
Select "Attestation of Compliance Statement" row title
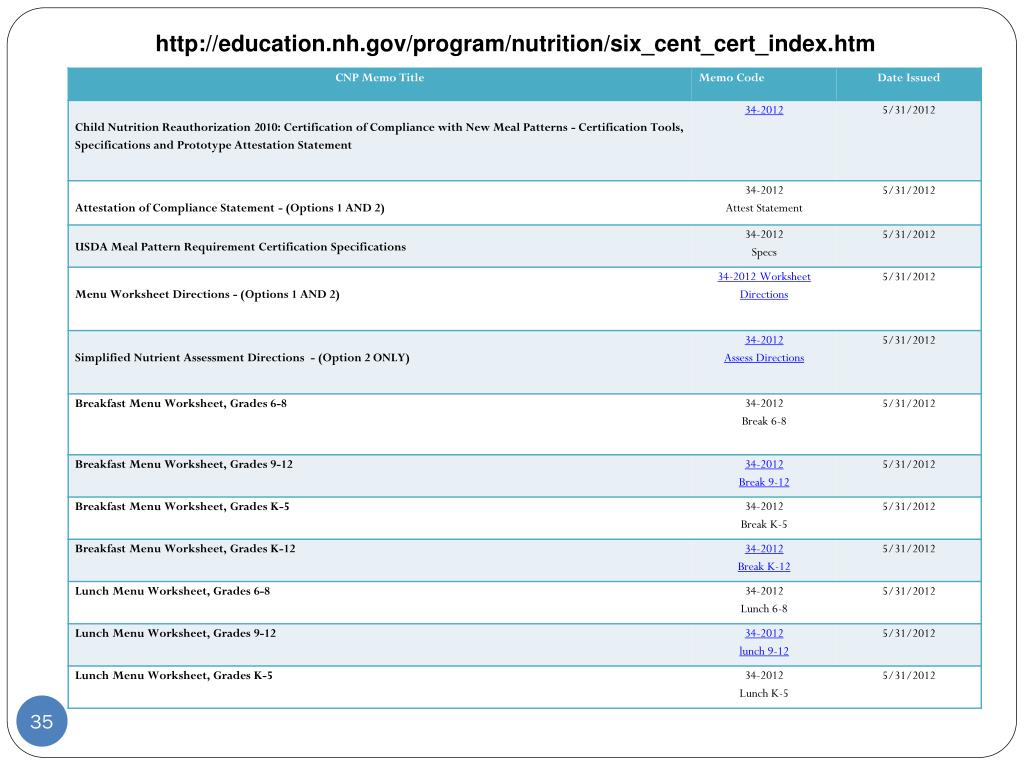click(229, 208)
